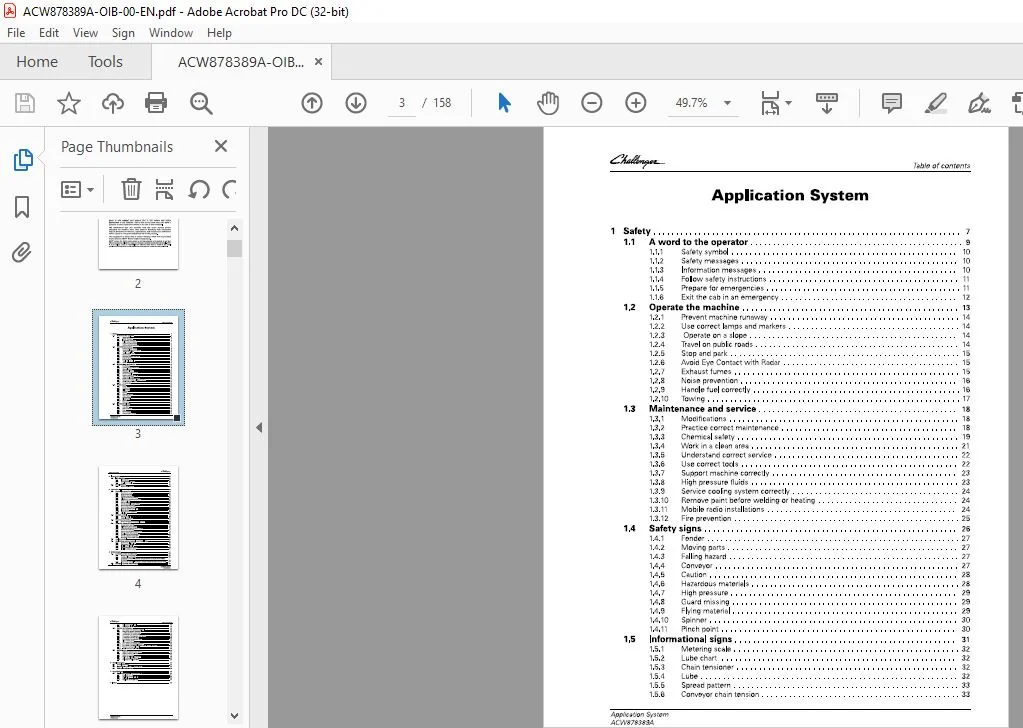
Task: Click 'Maintenance and service' contents entry
Action: (x=702, y=409)
